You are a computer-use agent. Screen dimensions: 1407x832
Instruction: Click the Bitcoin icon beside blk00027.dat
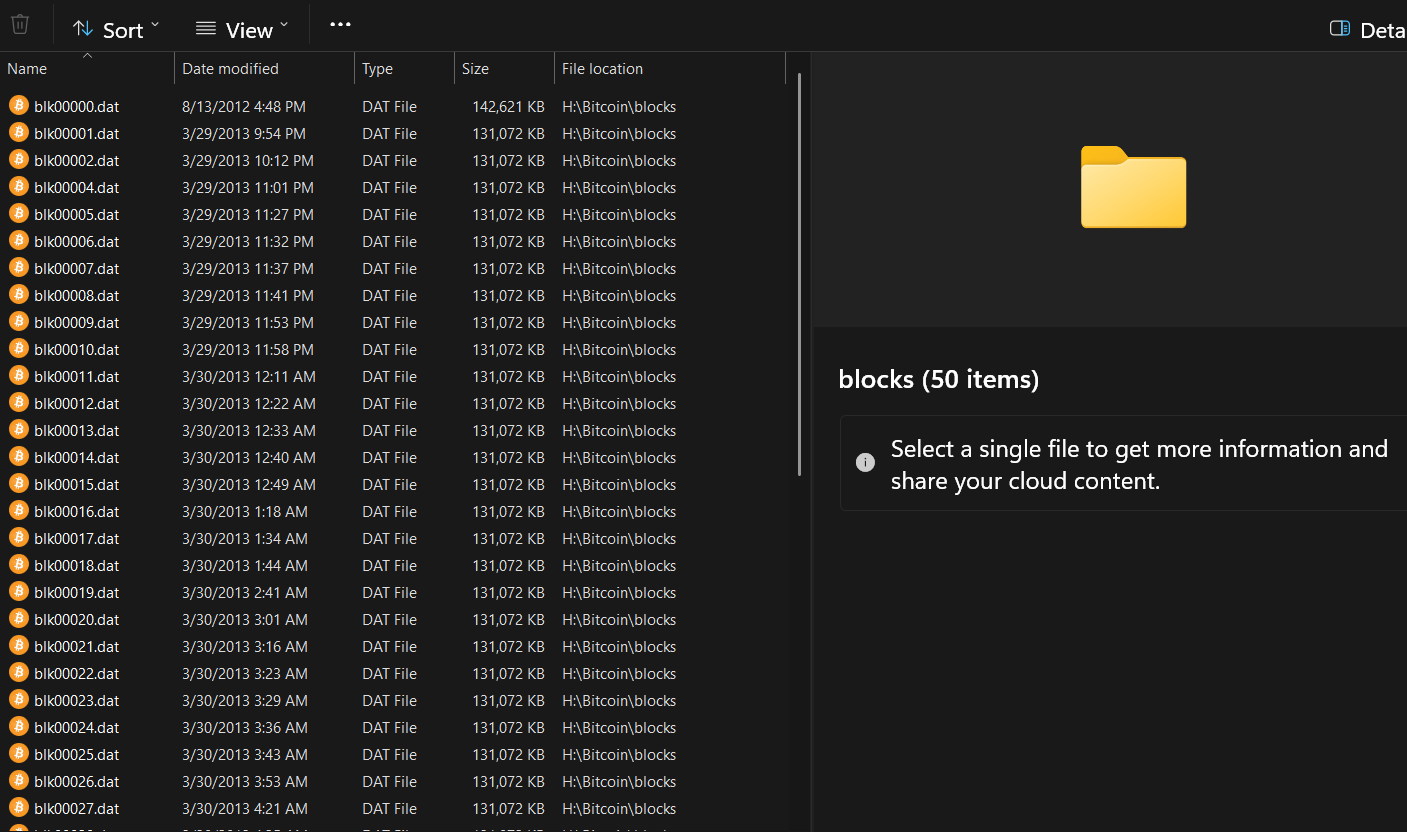(x=19, y=808)
